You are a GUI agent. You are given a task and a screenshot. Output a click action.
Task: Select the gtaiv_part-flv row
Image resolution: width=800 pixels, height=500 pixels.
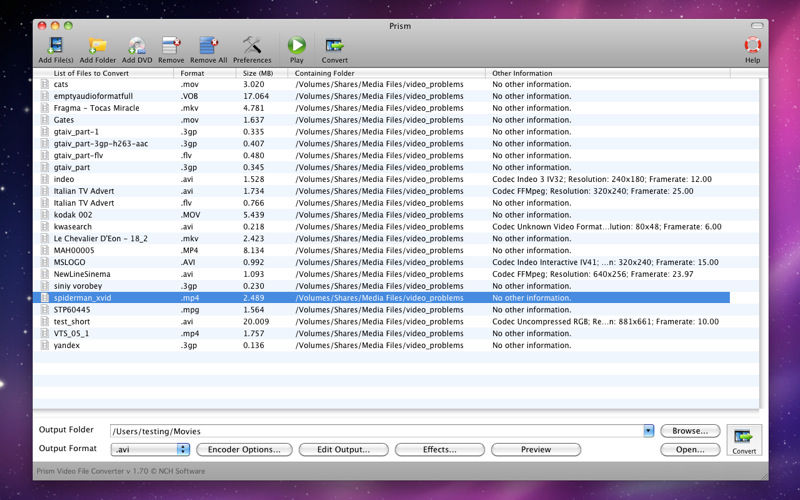382,156
